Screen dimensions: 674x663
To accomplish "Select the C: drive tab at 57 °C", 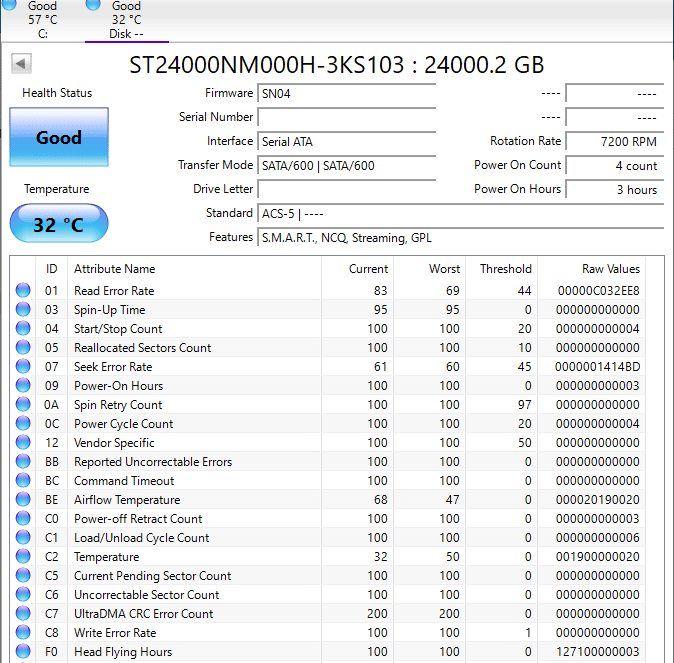I will 42,20.
